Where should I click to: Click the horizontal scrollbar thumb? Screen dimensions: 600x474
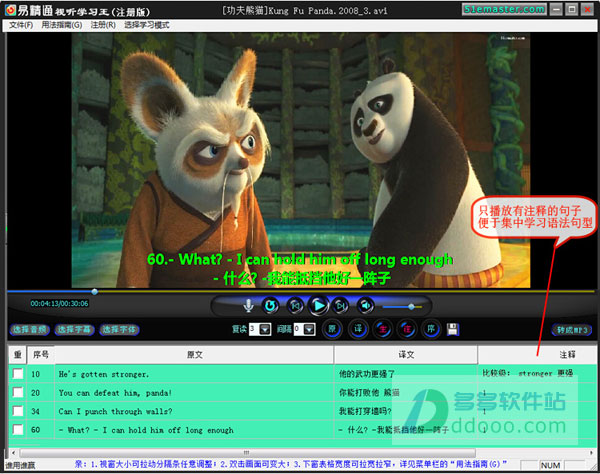click(x=248, y=453)
